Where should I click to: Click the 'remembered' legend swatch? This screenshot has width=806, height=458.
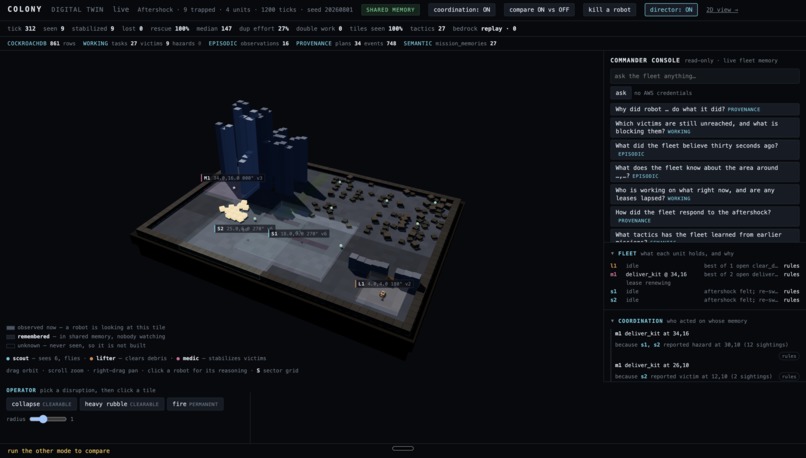pos(10,337)
